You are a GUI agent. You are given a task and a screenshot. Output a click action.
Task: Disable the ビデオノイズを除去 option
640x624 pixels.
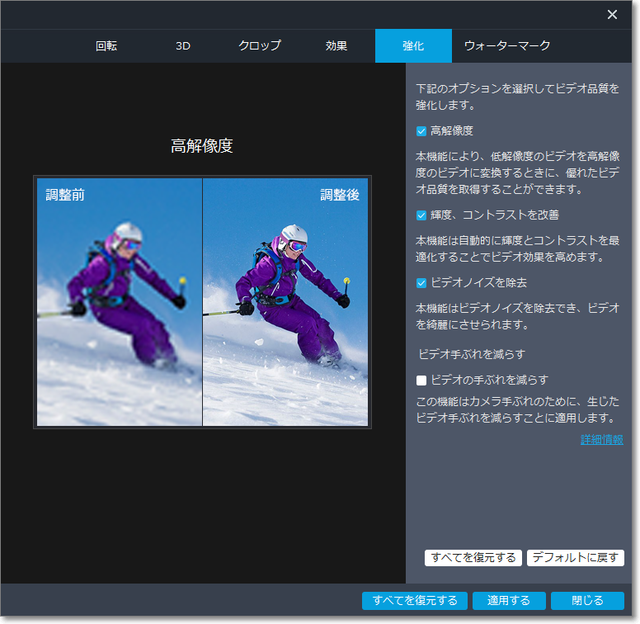click(422, 283)
